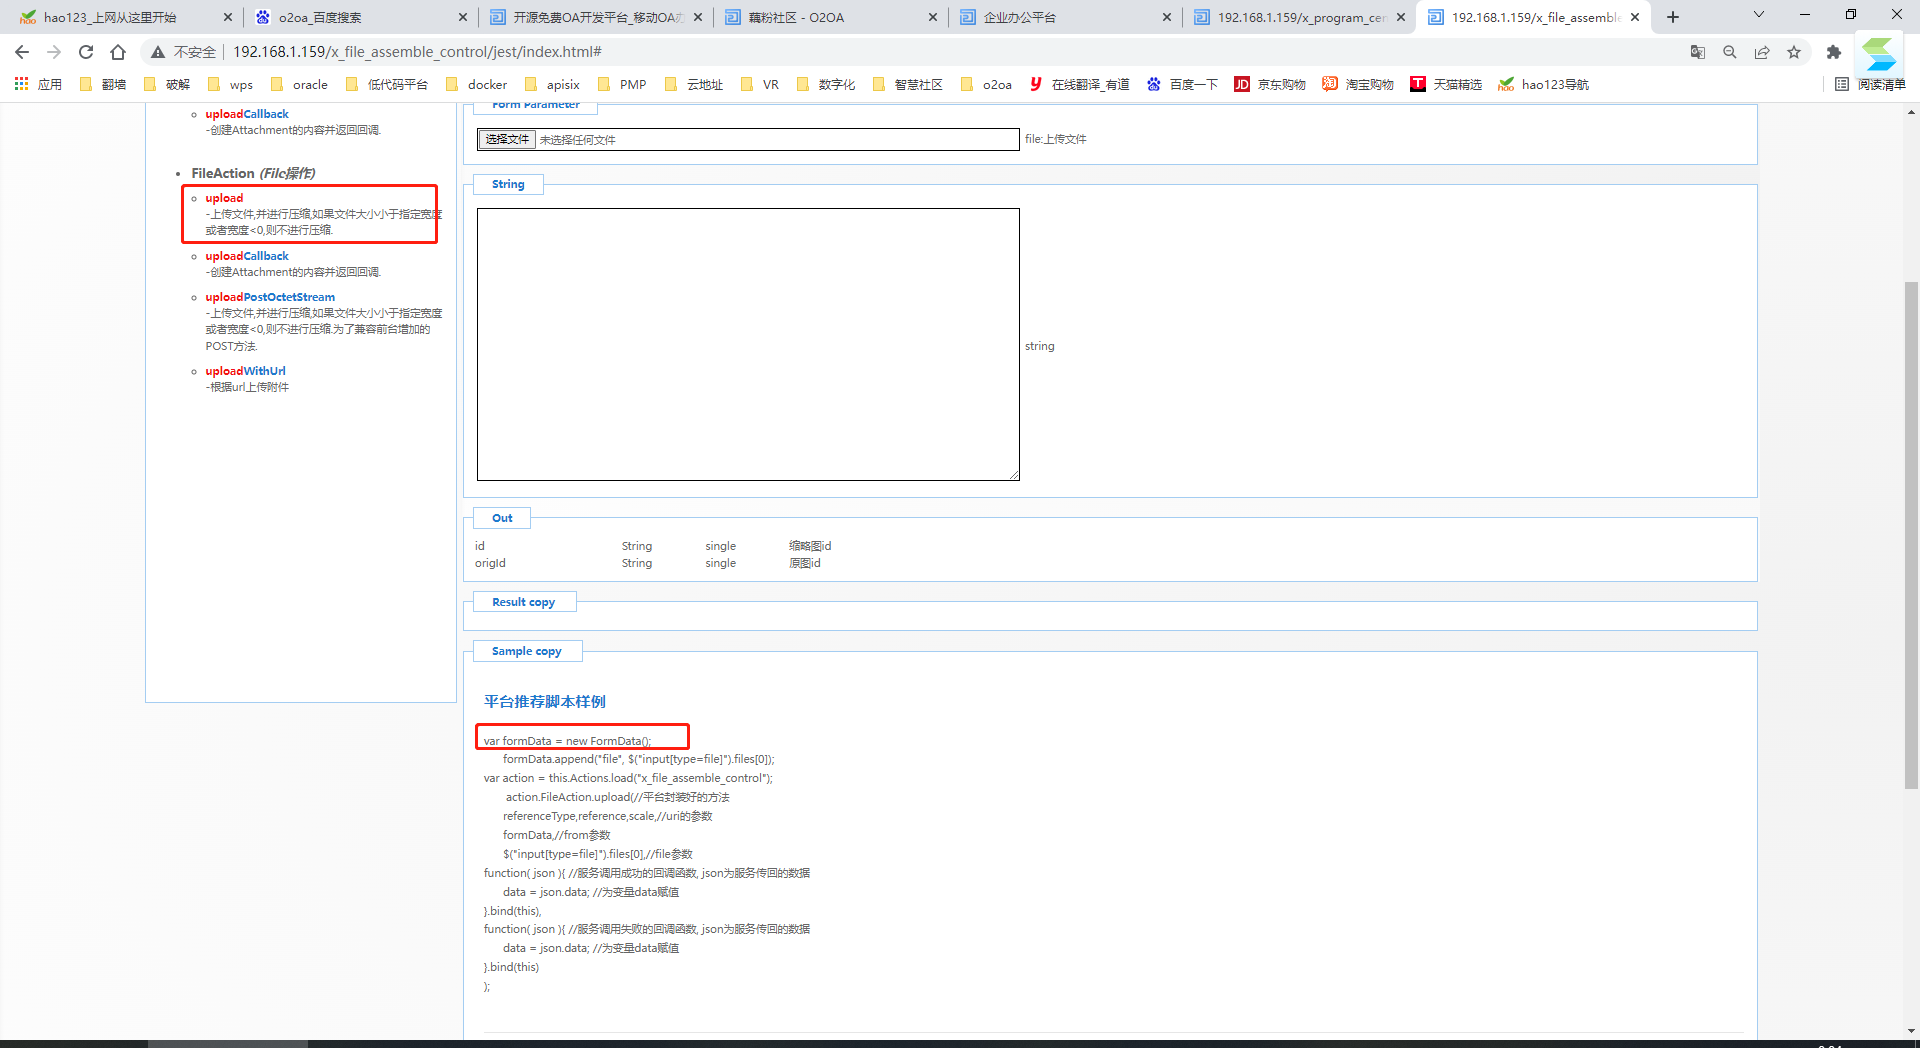1920x1048 pixels.
Task: Close the active x_file_assemble tab
Action: point(1635,17)
